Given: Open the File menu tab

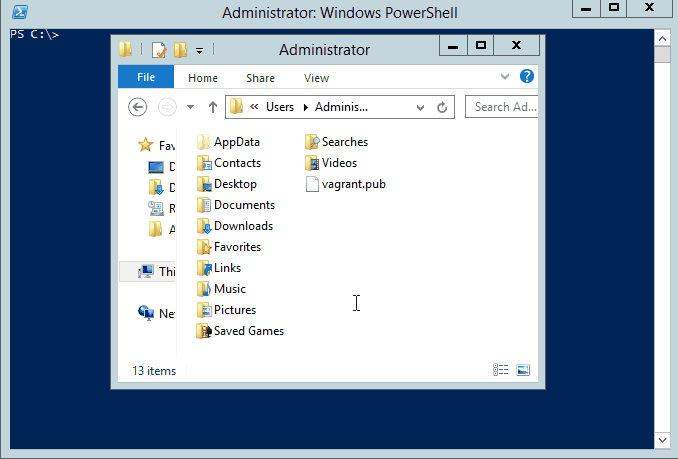Looking at the screenshot, I should pyautogui.click(x=146, y=77).
